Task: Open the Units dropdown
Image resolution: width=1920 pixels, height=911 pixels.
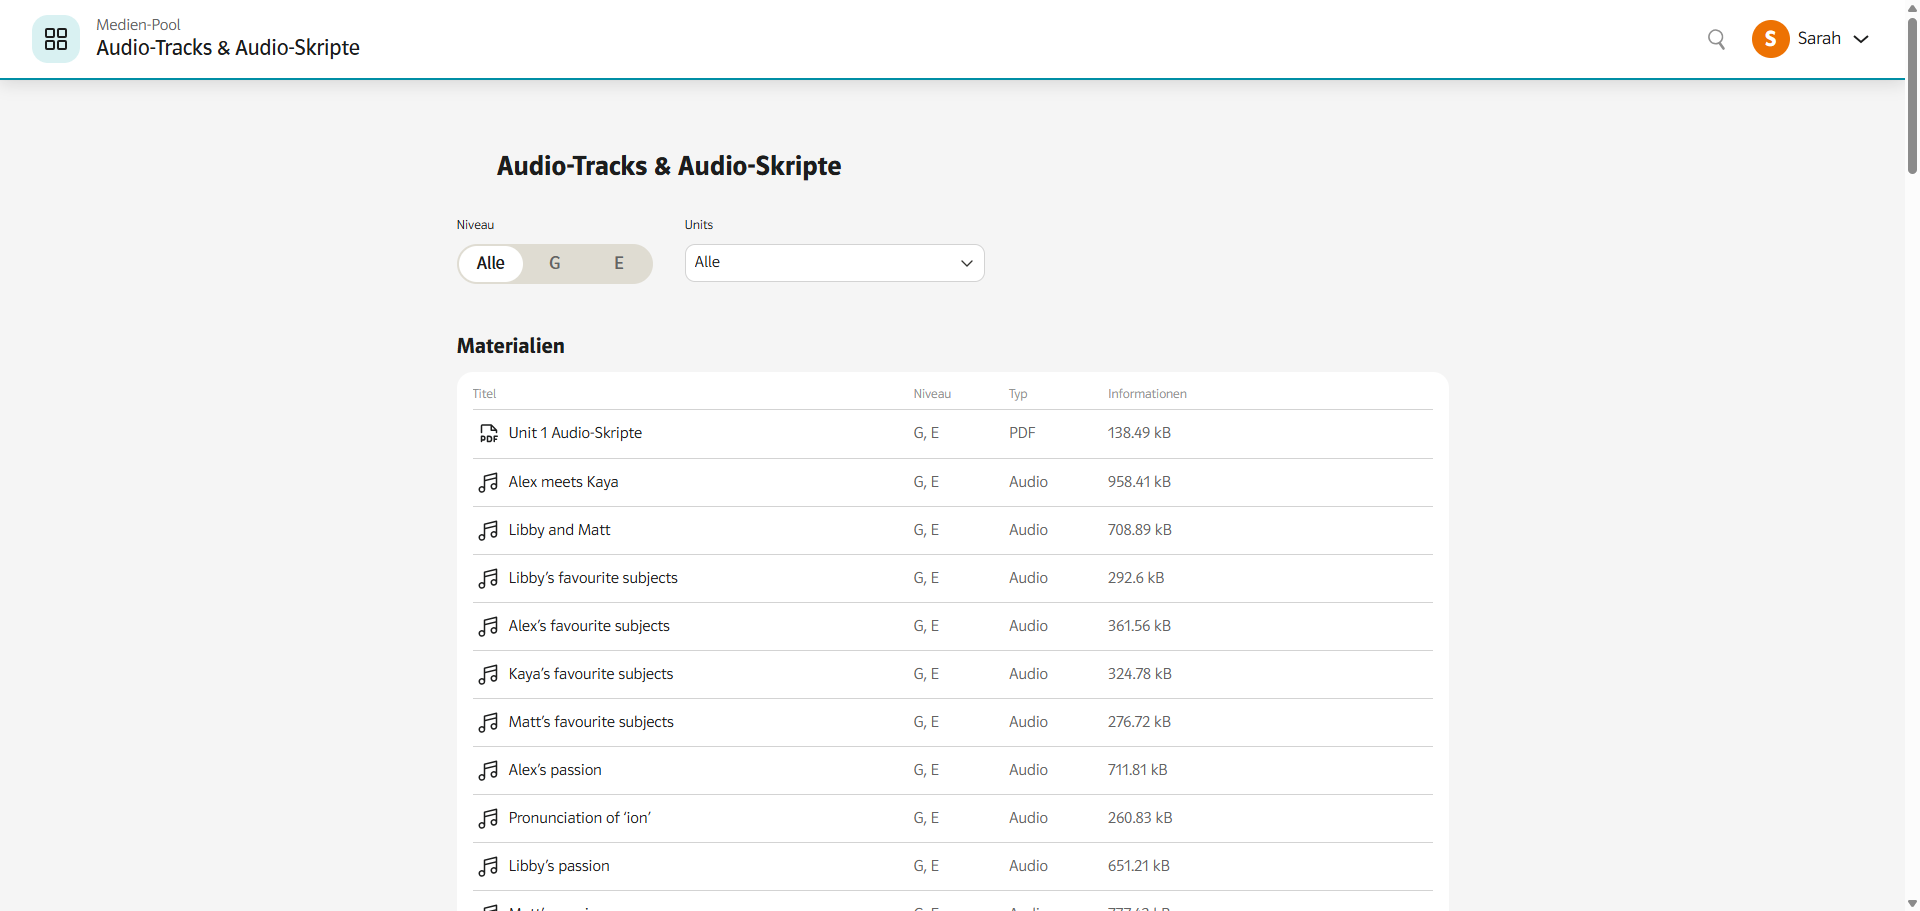Action: pyautogui.click(x=834, y=263)
